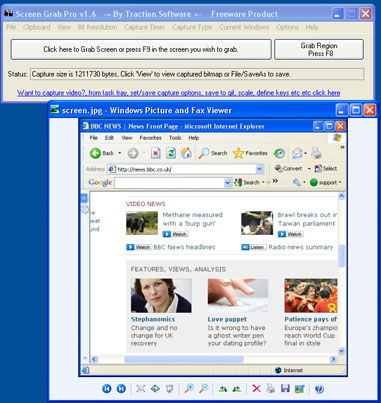Click the Grab Screen F9 button
Viewport: 381px width, 403px height.
coord(141,49)
